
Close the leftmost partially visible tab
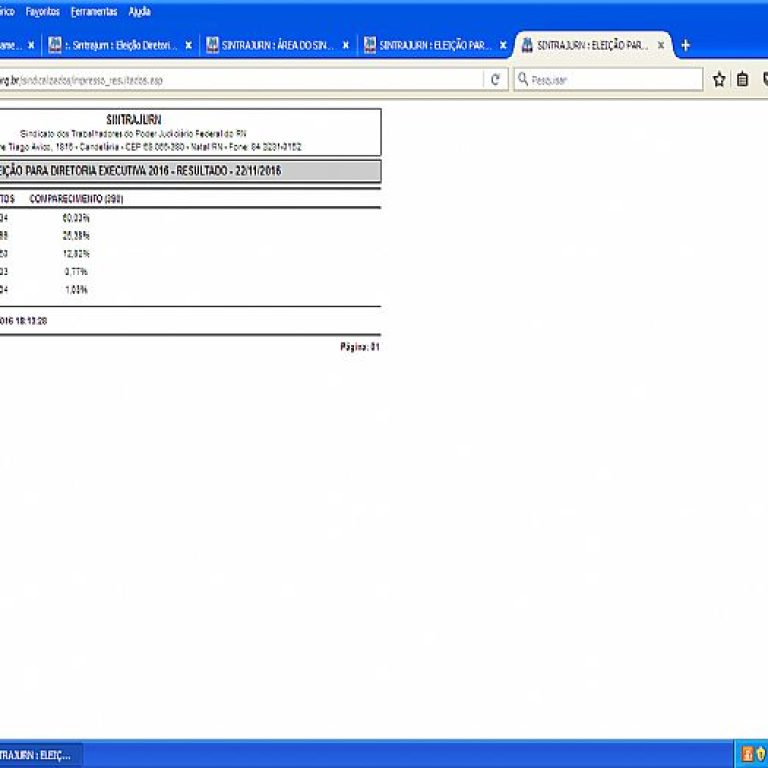coord(31,45)
